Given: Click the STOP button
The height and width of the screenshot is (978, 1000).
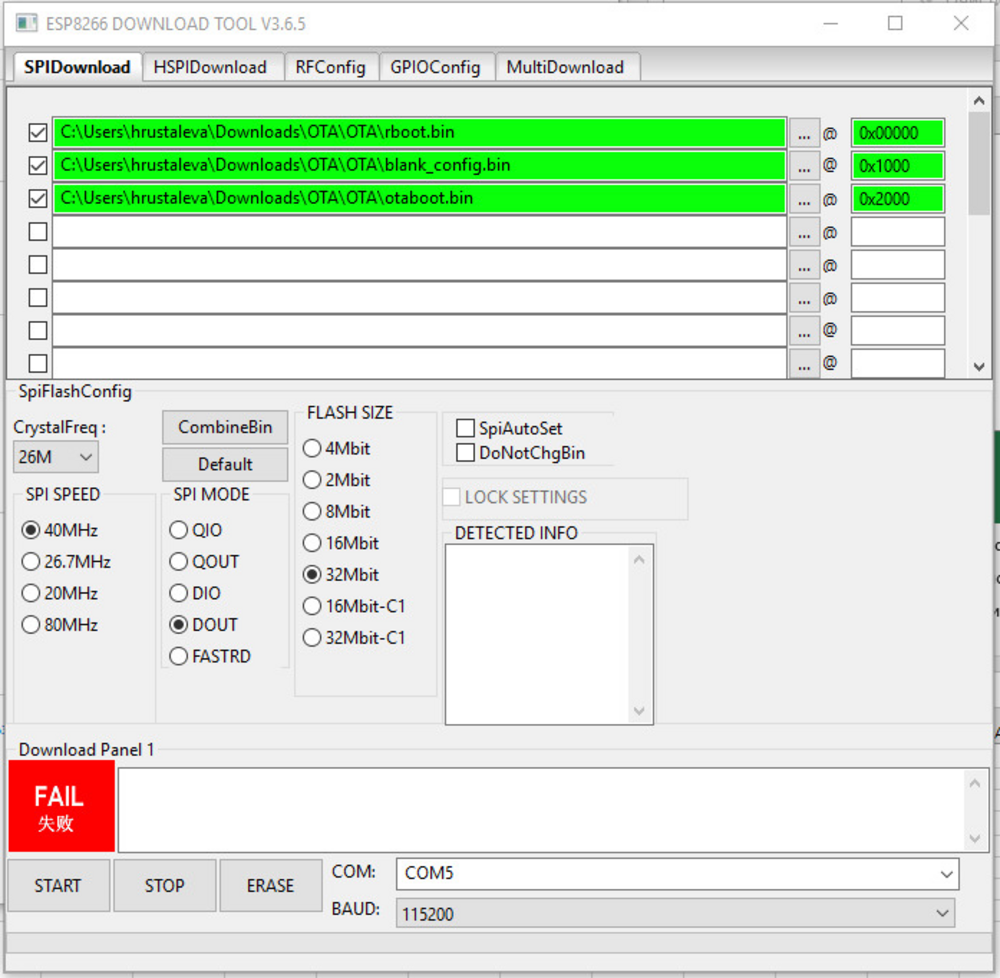Looking at the screenshot, I should pos(165,886).
